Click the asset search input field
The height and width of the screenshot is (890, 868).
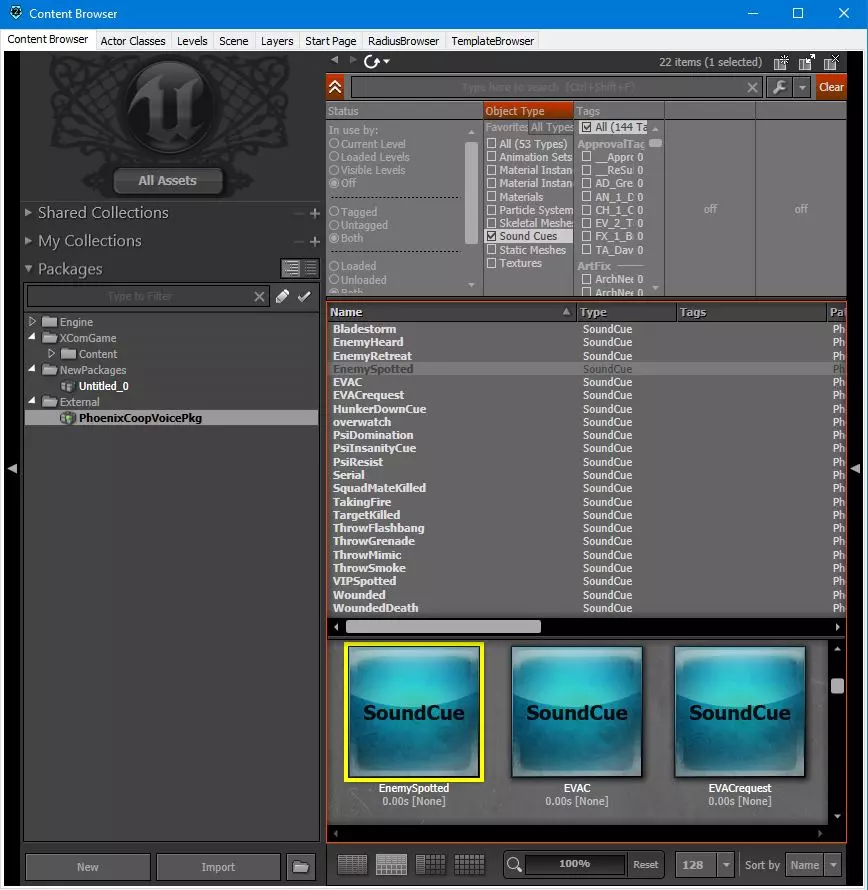pos(548,87)
